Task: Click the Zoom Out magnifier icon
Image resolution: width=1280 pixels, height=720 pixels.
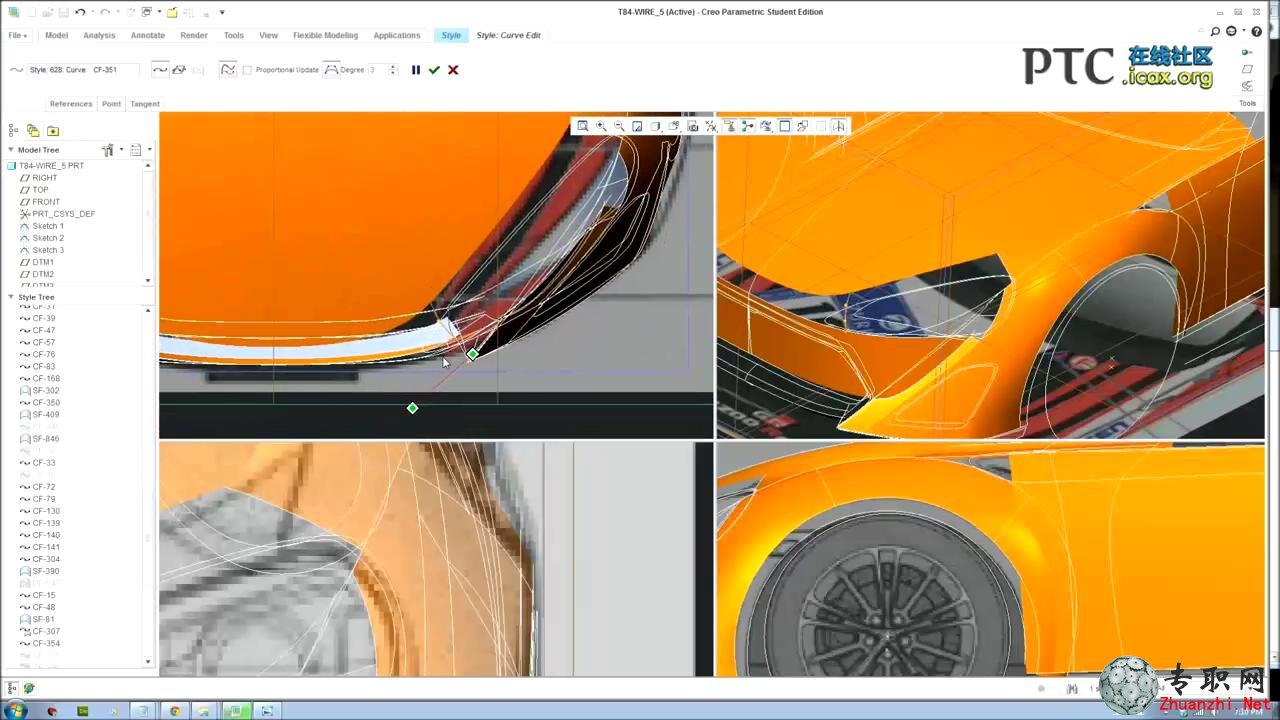Action: click(619, 126)
